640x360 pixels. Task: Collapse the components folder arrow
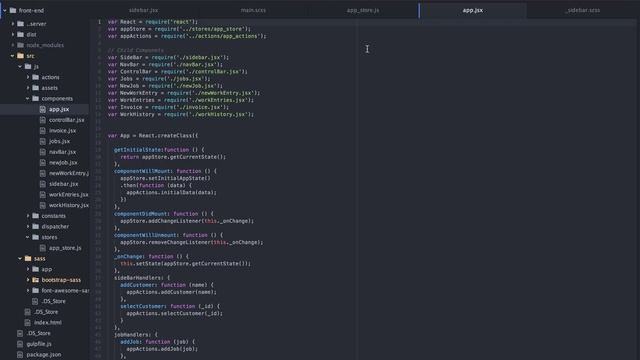pyautogui.click(x=28, y=98)
